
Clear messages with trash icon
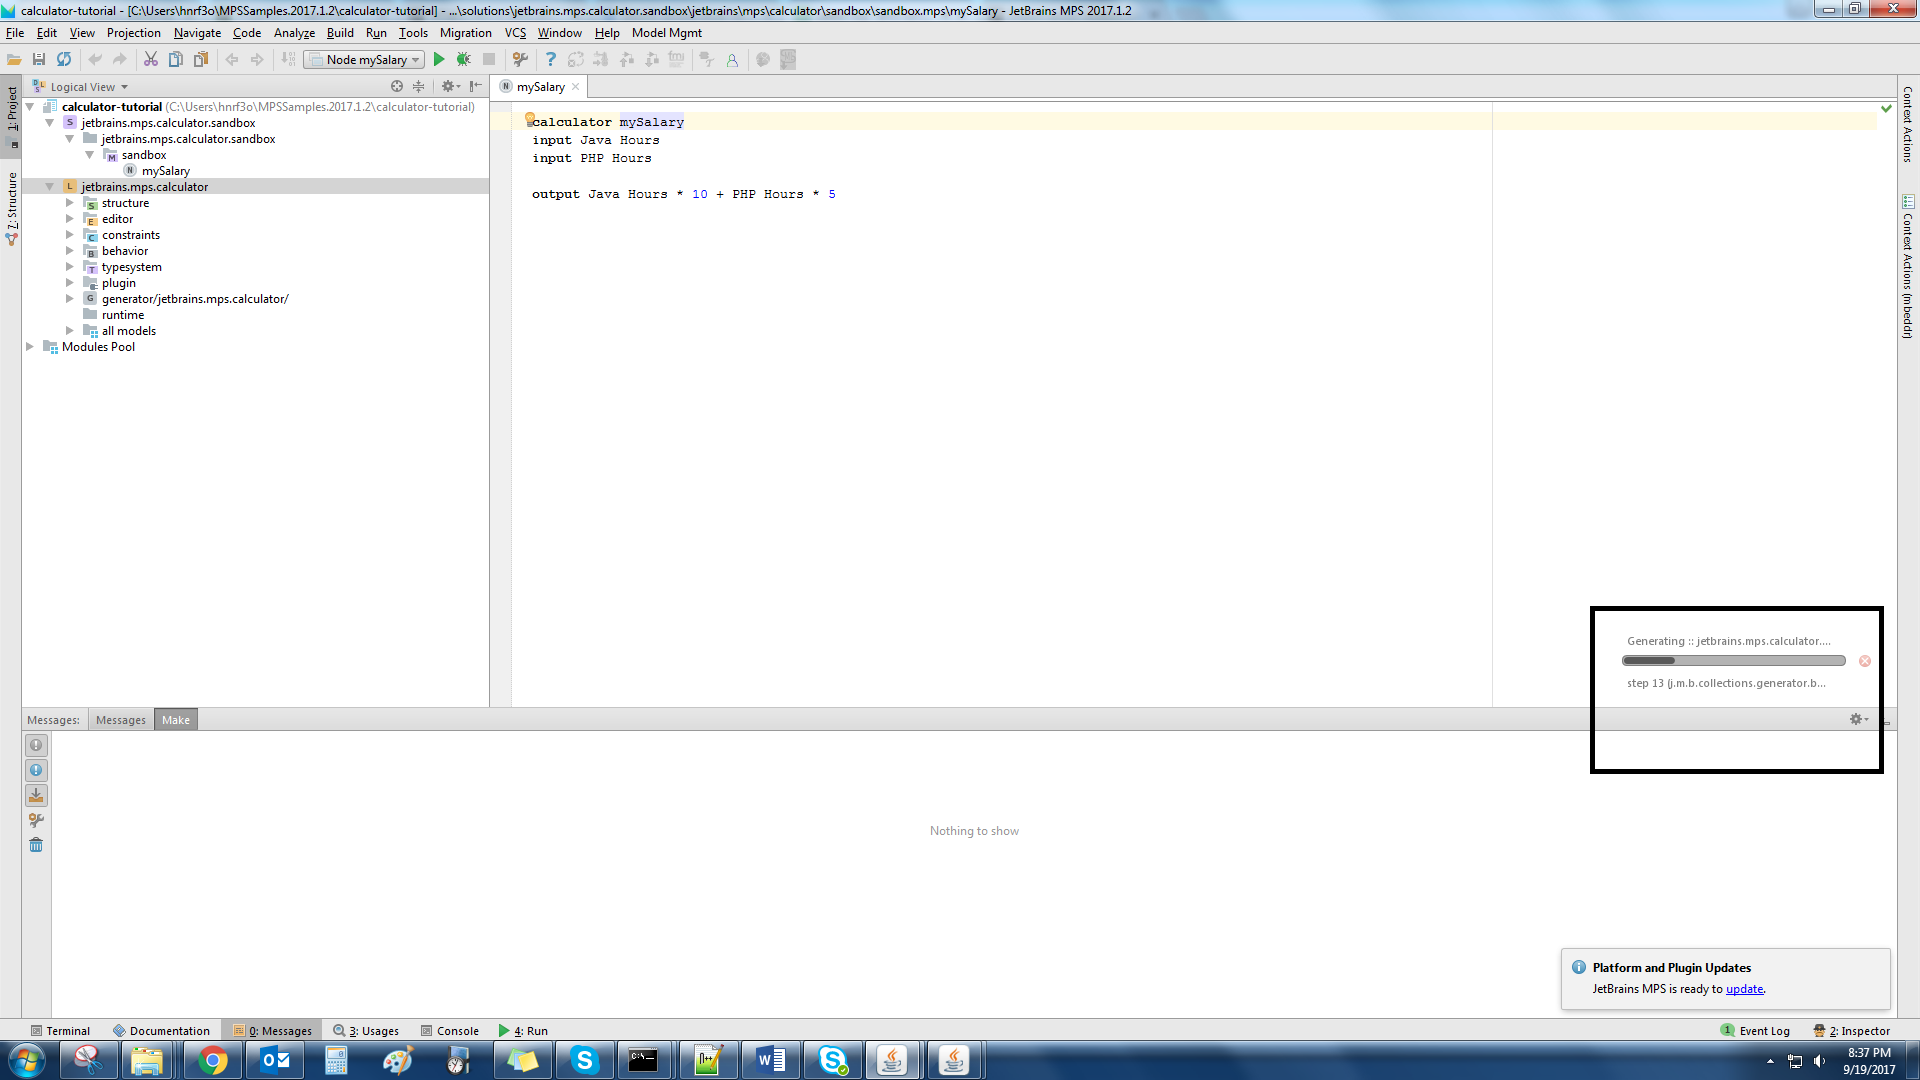tap(36, 845)
